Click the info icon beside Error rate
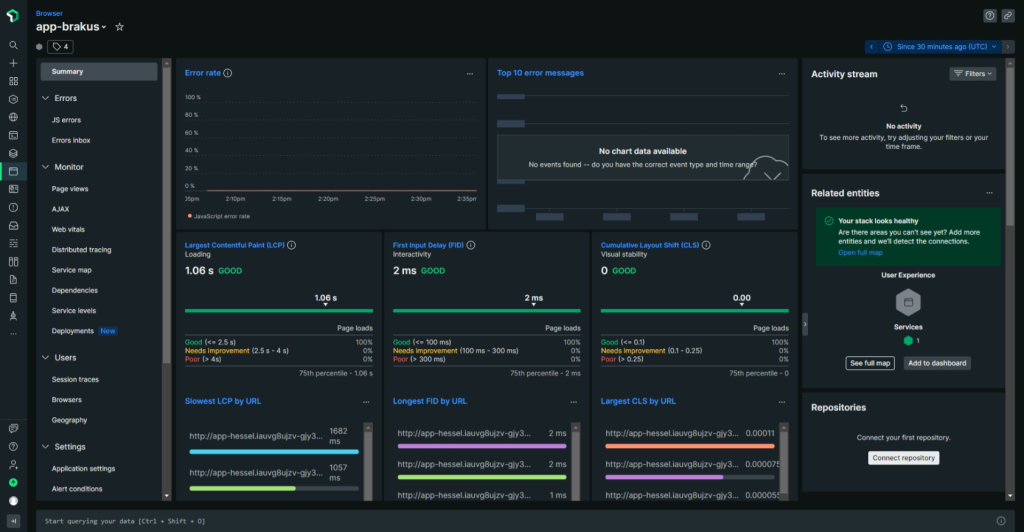Screen dimensions: 1024x532 pyautogui.click(x=228, y=73)
